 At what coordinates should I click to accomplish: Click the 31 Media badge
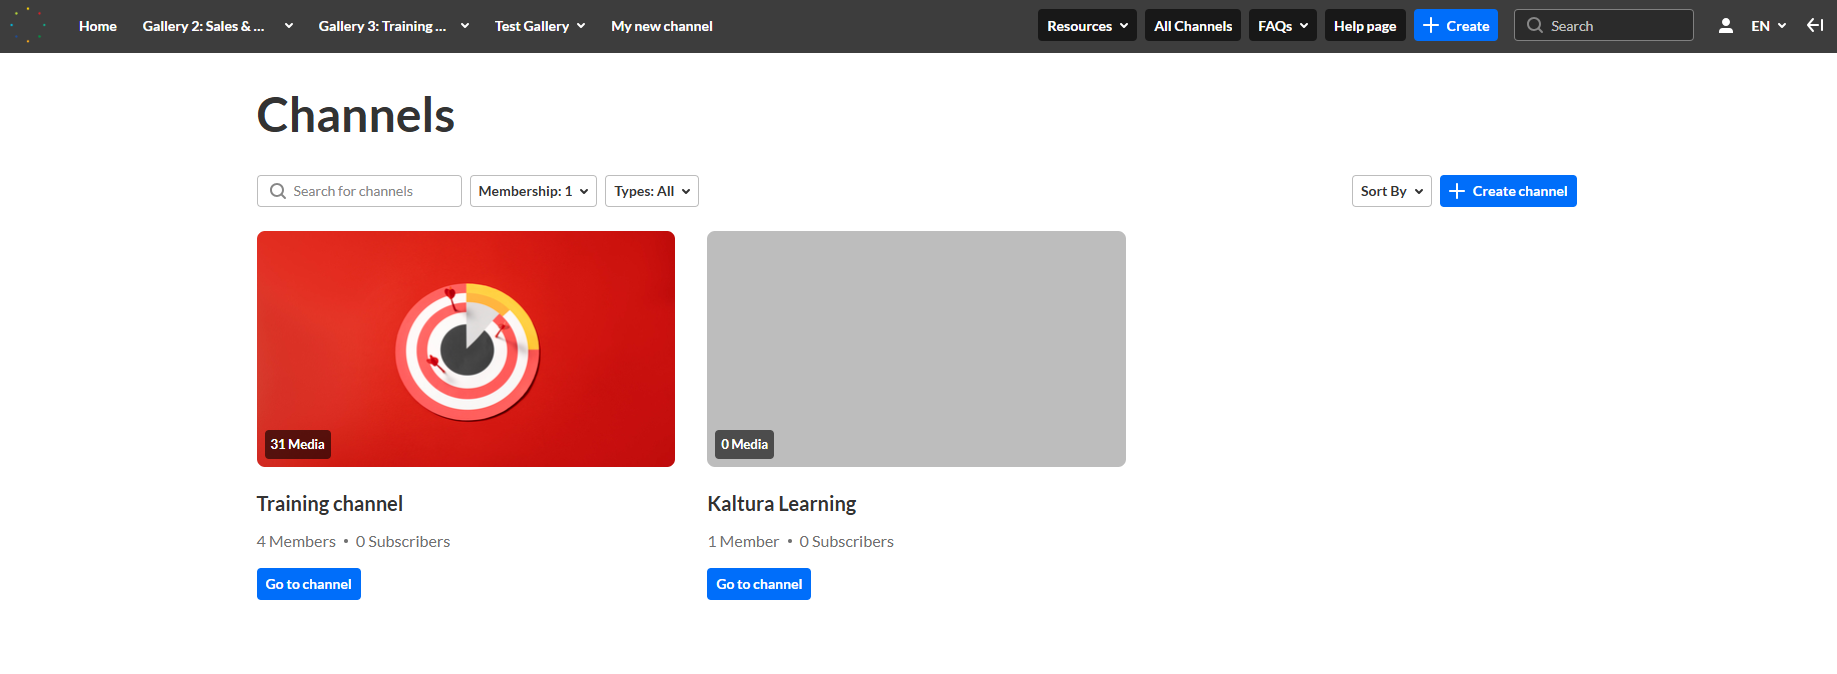tap(298, 444)
